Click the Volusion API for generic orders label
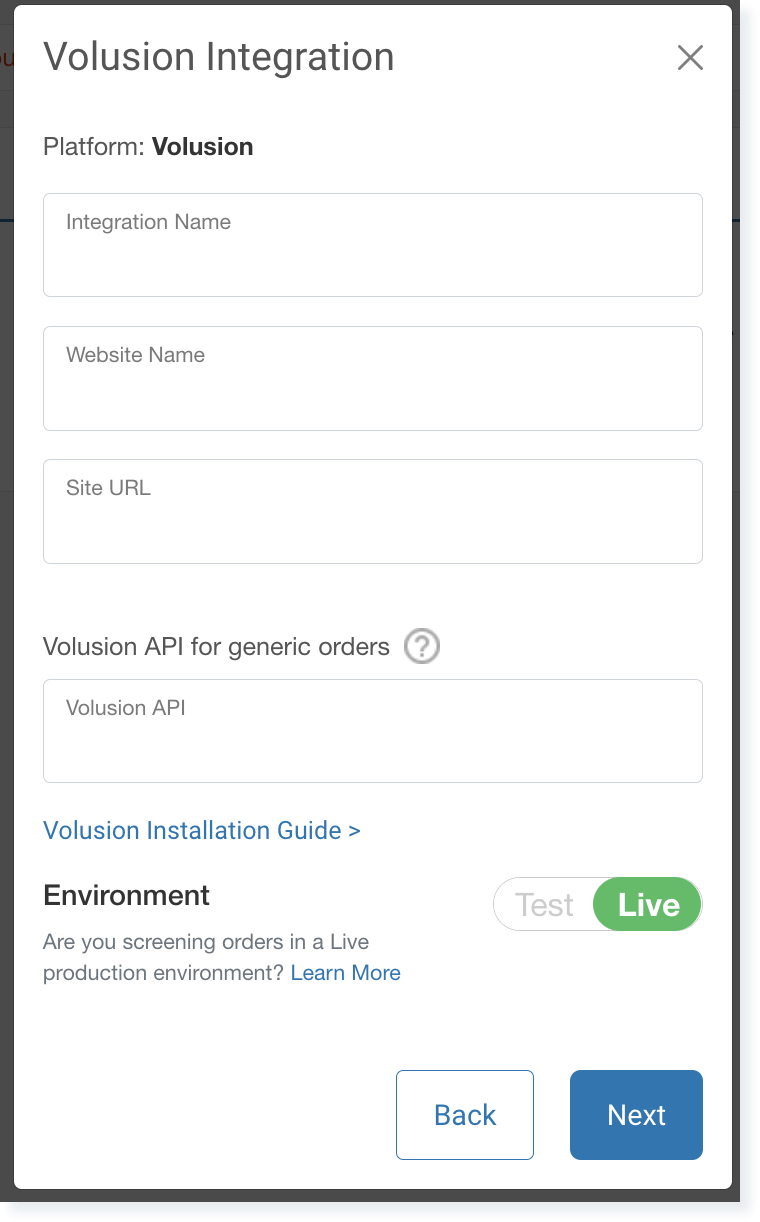Image resolution: width=760 pixels, height=1222 pixels. 215,647
